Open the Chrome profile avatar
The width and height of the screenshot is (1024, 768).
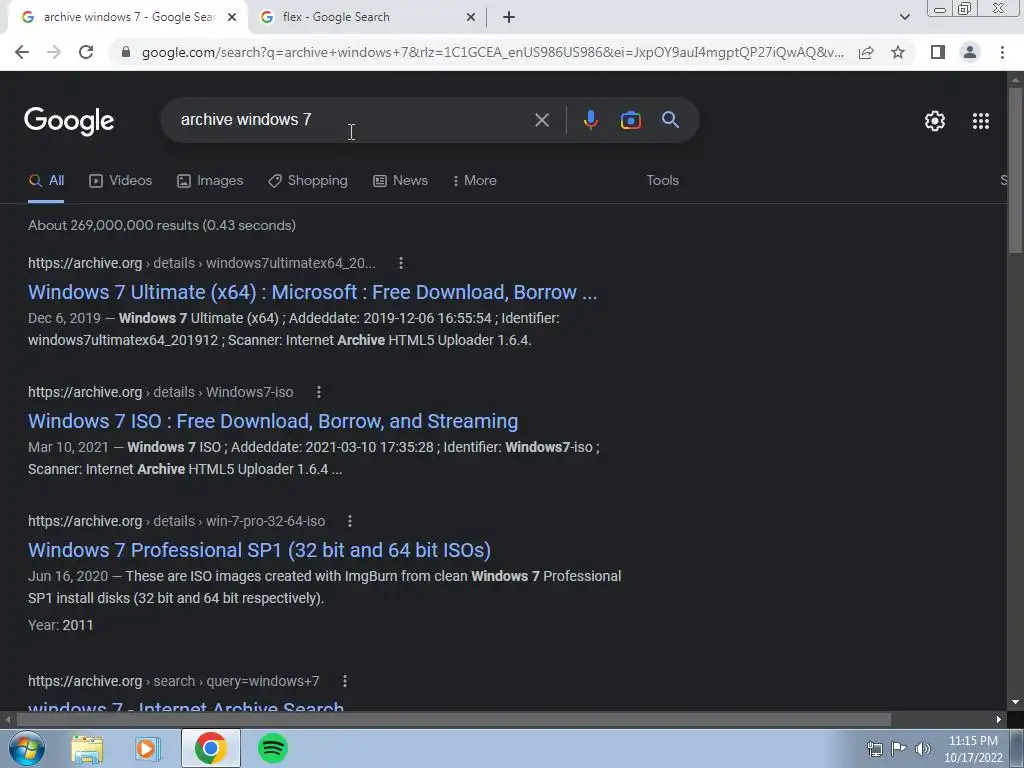(970, 52)
